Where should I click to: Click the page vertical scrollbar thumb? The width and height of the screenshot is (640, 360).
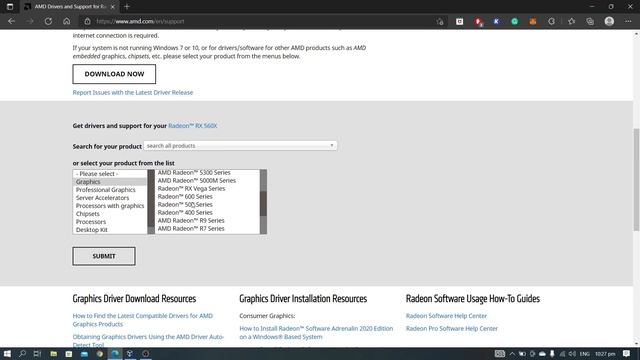coord(636,180)
